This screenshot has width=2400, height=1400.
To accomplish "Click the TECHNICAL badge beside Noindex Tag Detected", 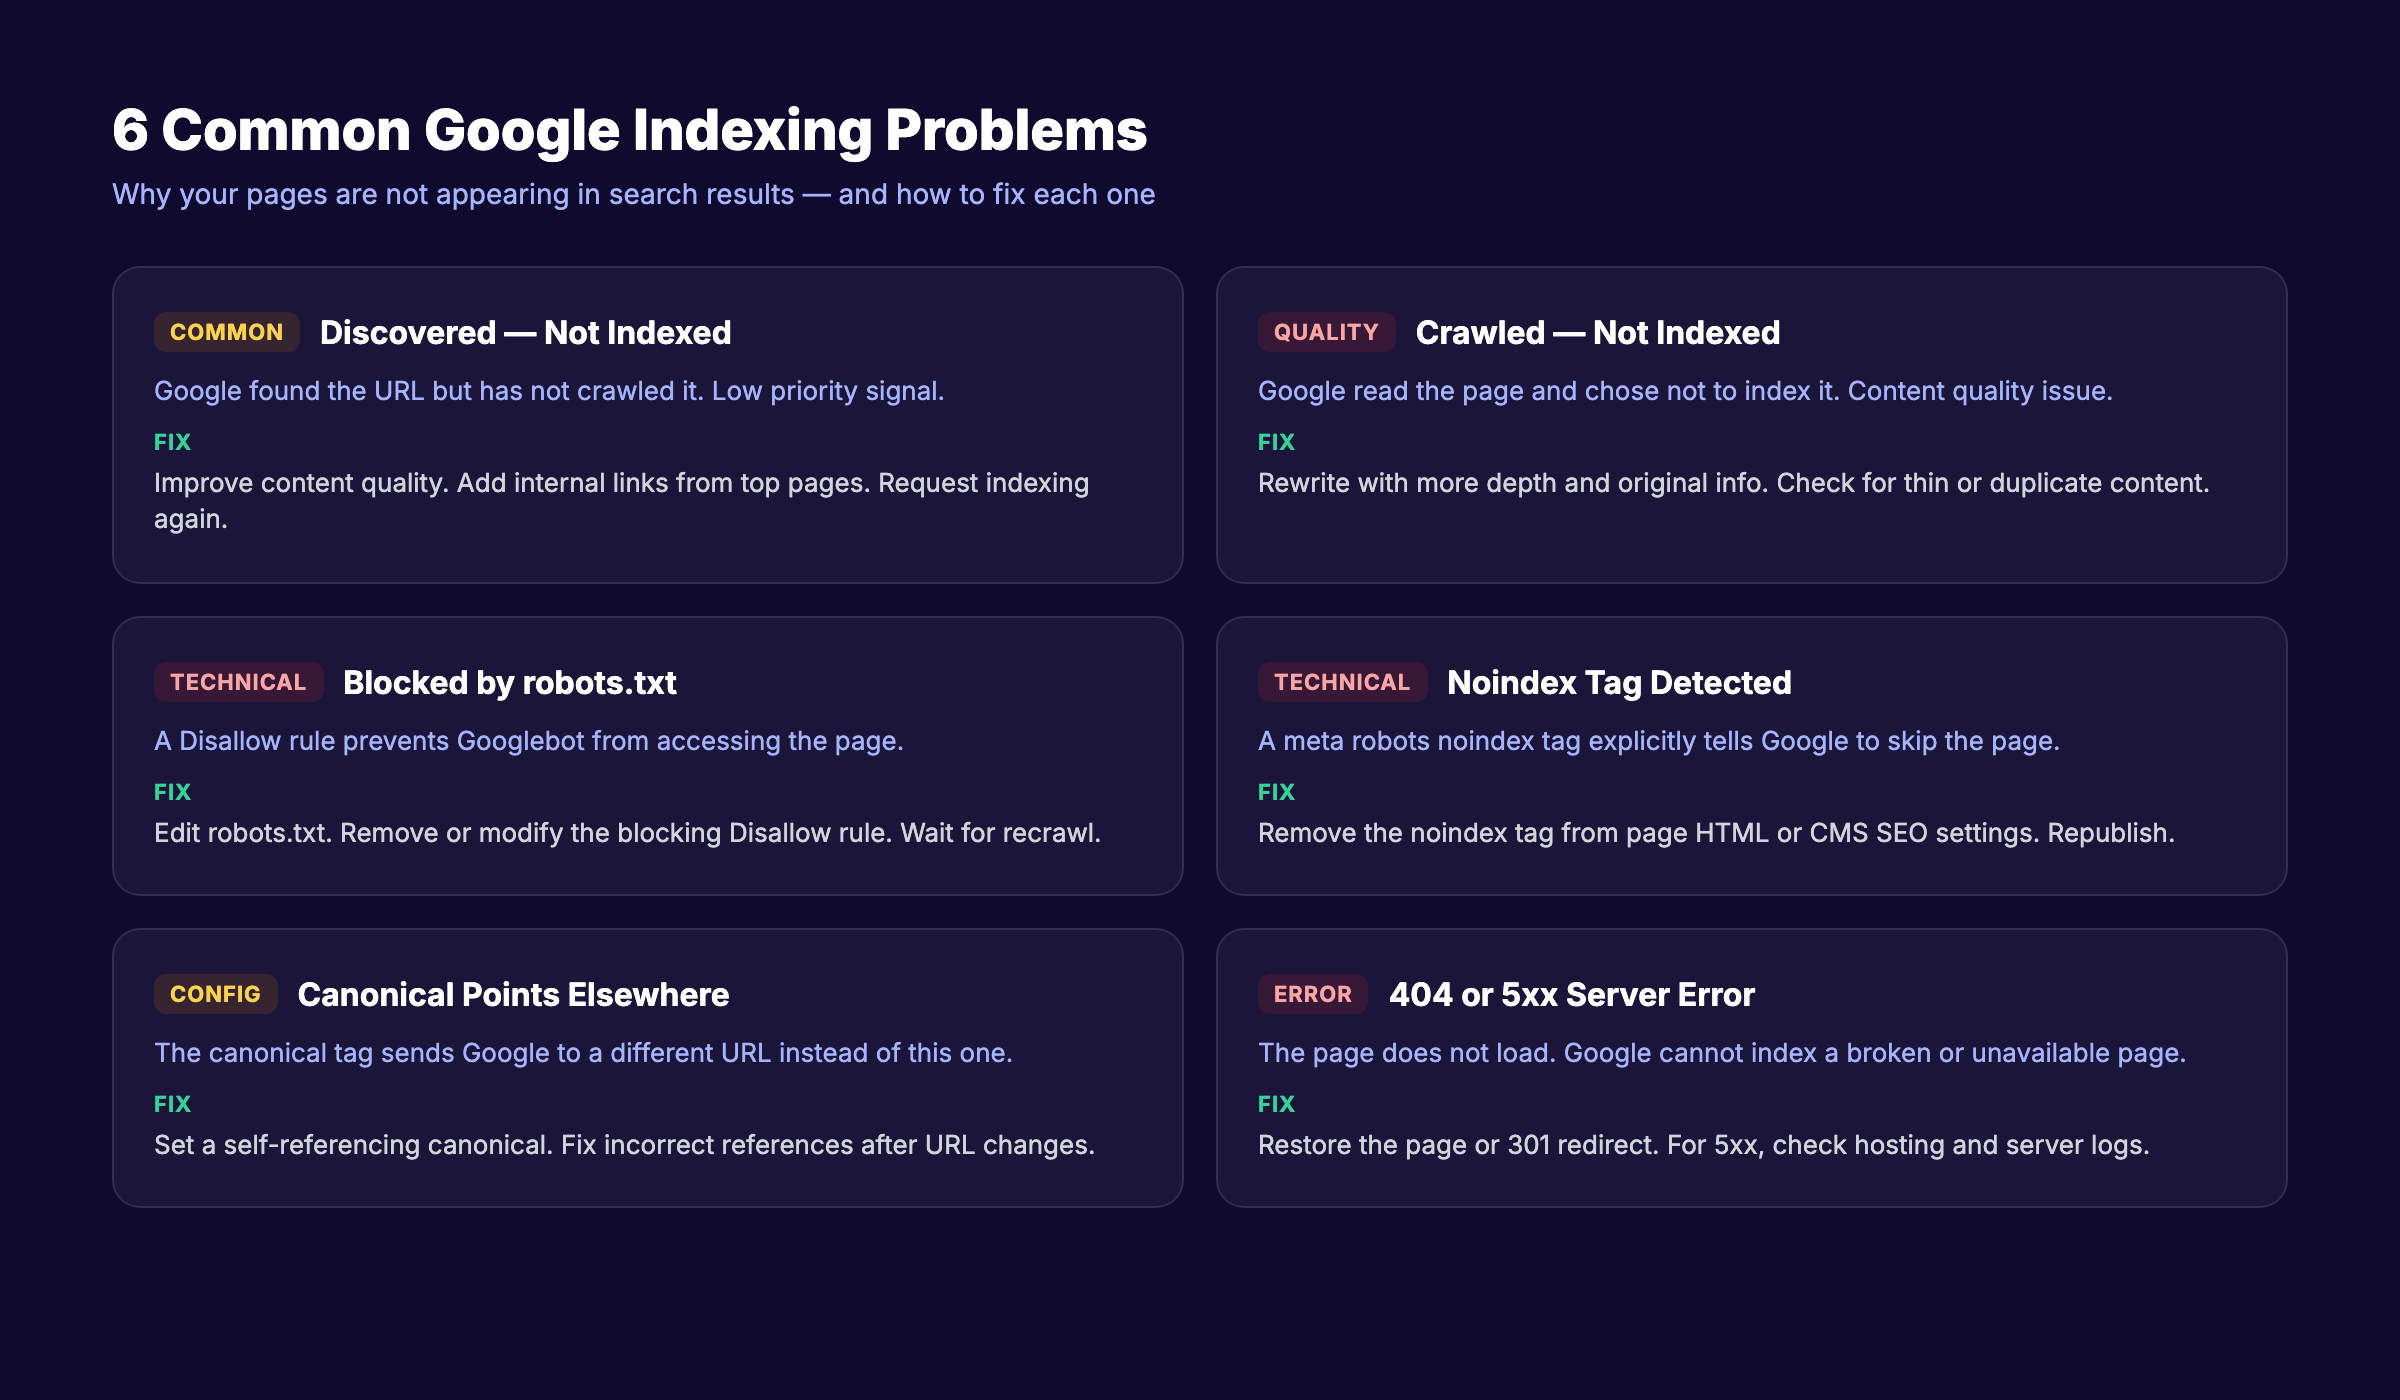I will point(1342,682).
